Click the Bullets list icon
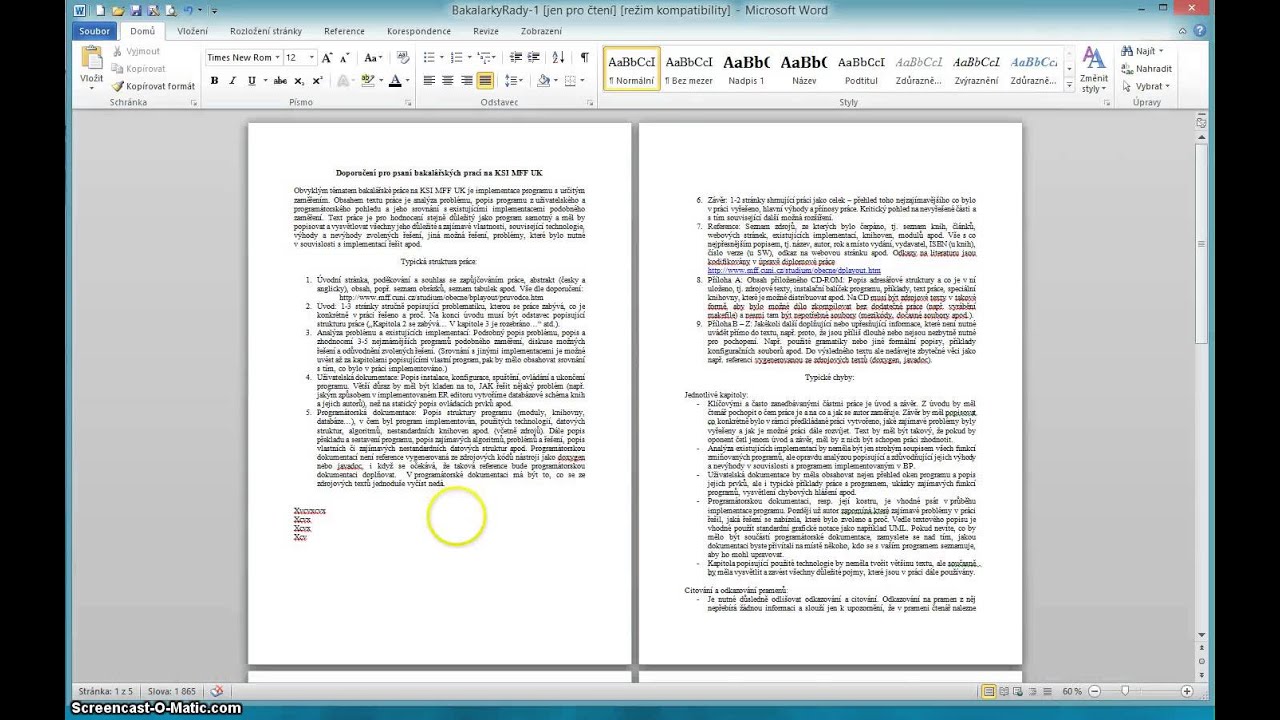 point(428,58)
